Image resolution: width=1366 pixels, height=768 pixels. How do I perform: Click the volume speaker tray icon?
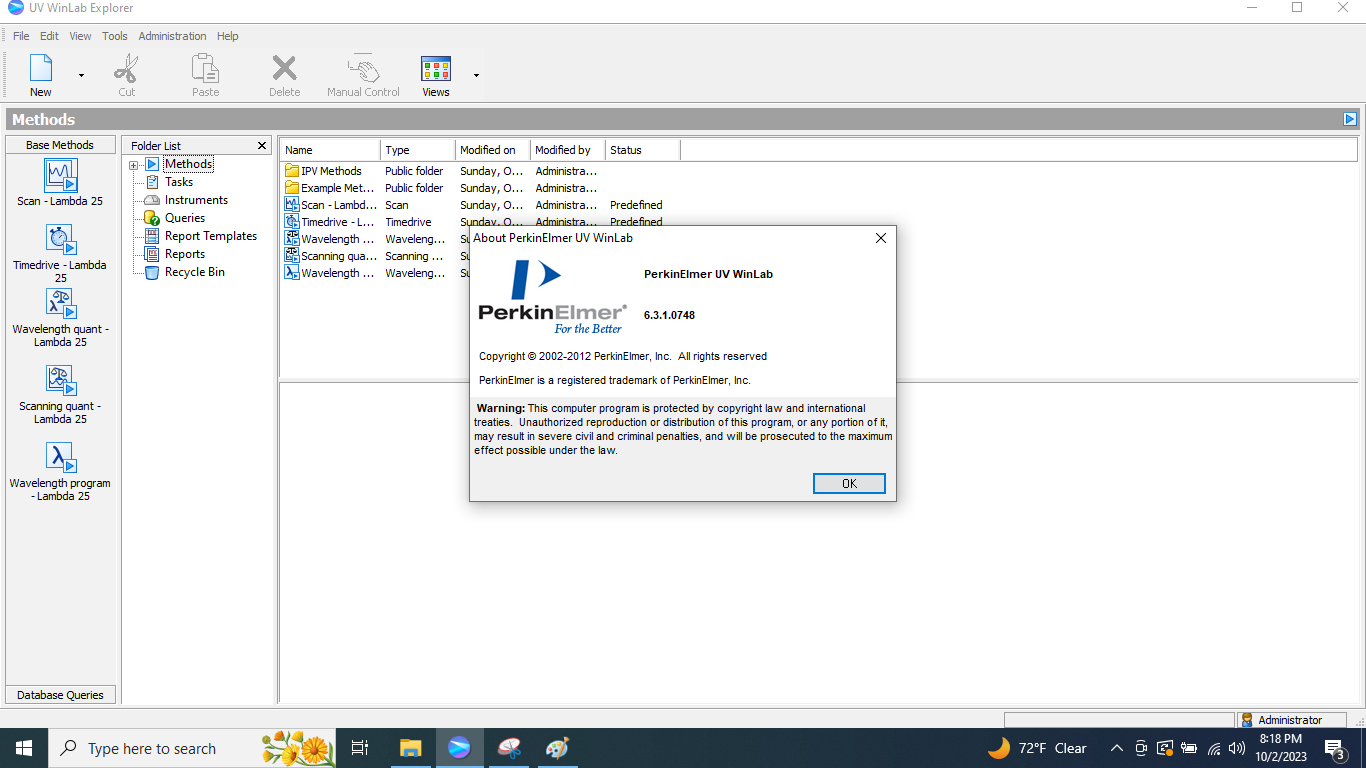1238,748
